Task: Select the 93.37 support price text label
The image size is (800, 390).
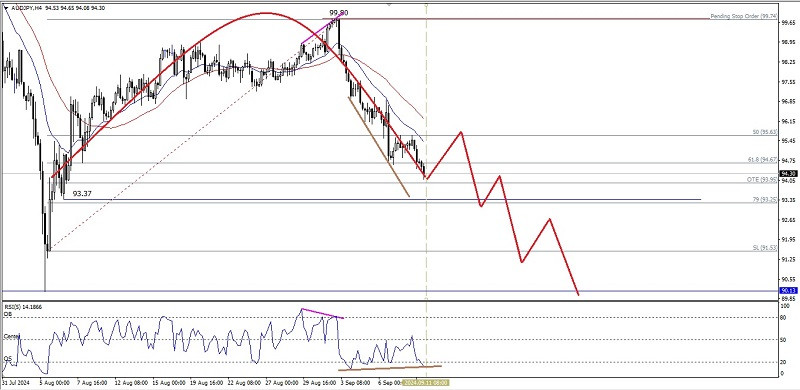Action: click(x=82, y=193)
